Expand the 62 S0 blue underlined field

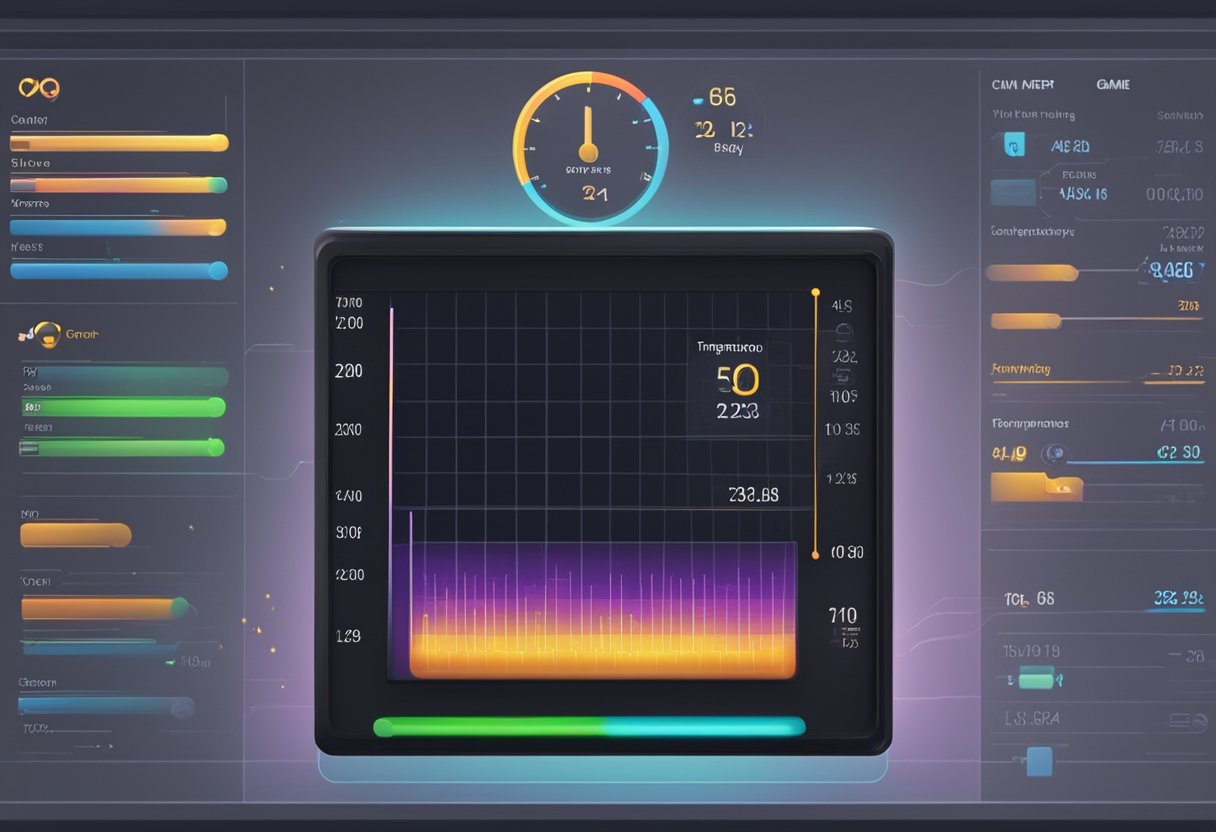(1178, 453)
